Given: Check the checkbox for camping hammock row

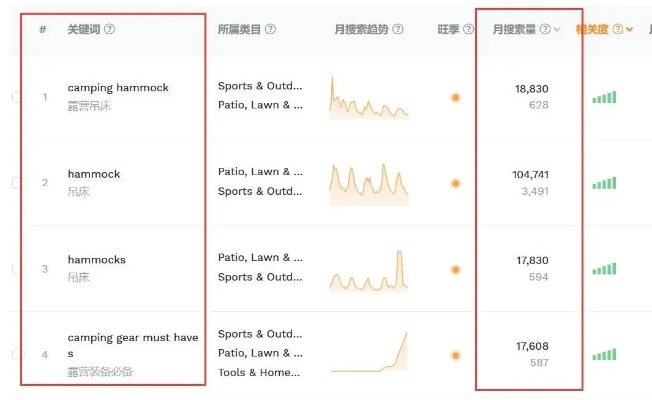Looking at the screenshot, I should [x=17, y=97].
